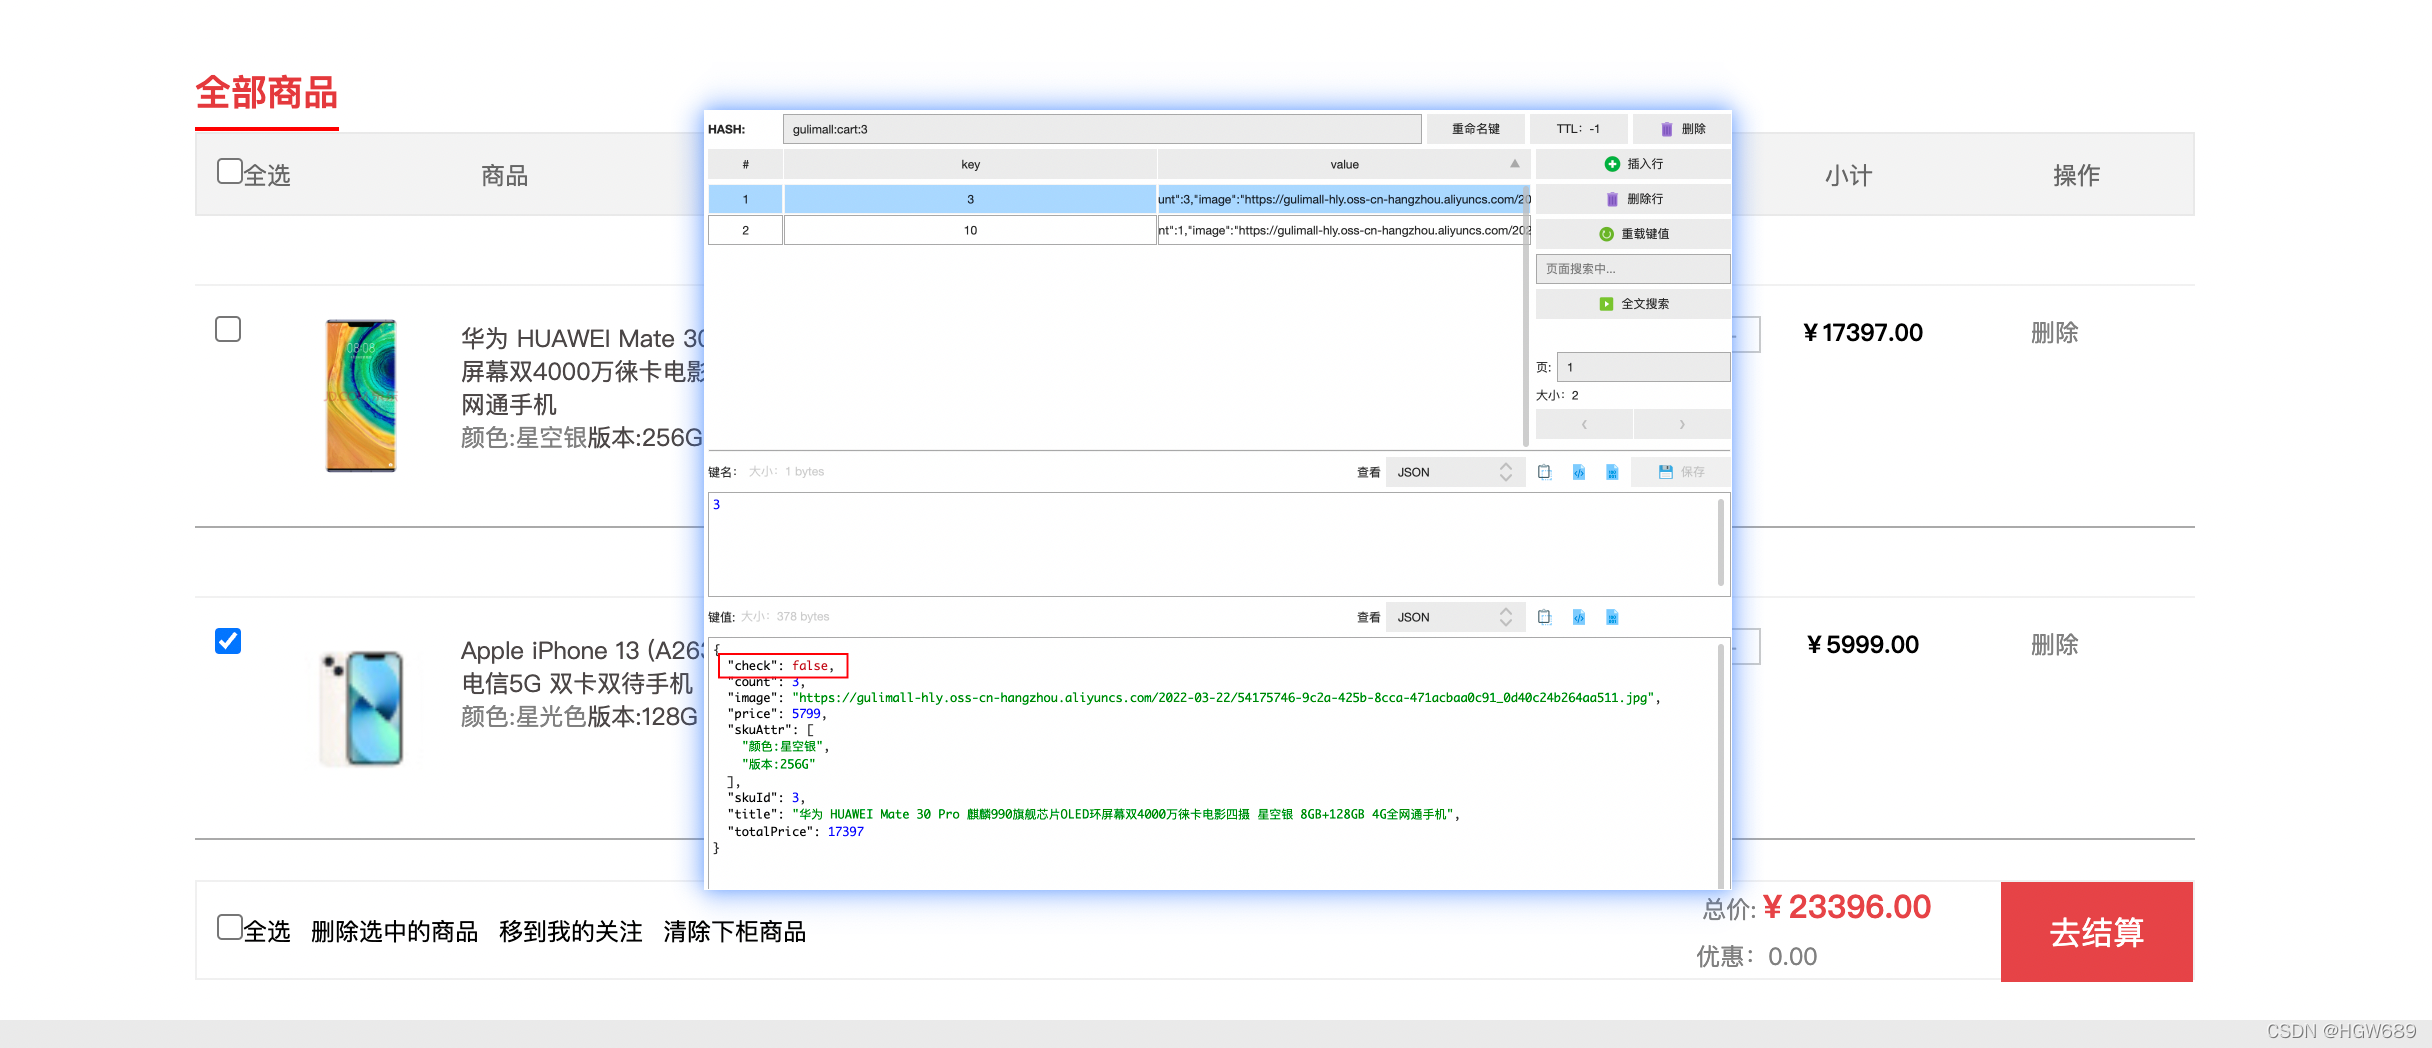Viewport: 2432px width, 1048px height.
Task: Select the 全部商品 tab
Action: click(266, 93)
